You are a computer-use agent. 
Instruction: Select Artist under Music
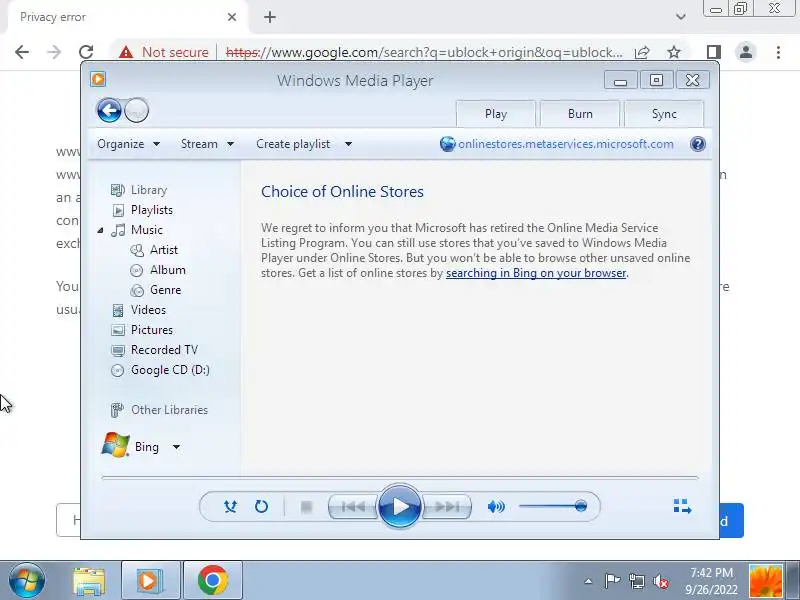tap(154, 249)
